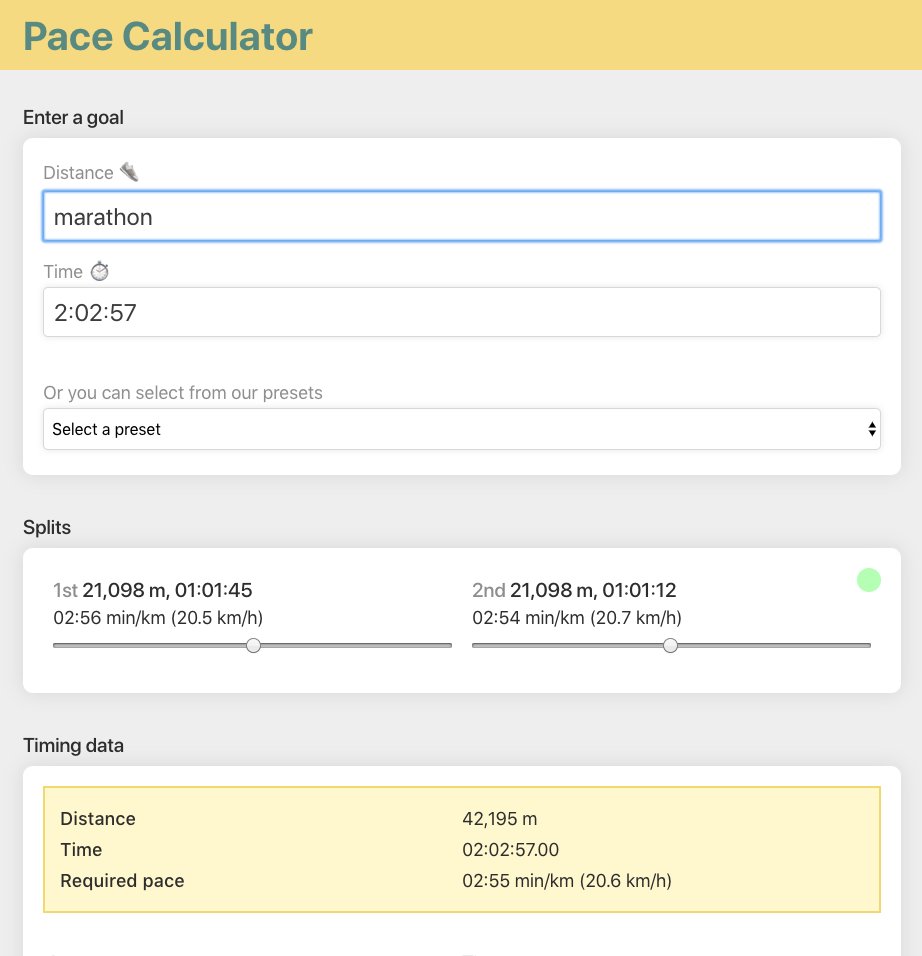Viewport: 922px width, 956px height.
Task: Click the stopwatch icon beside Time
Action: [x=100, y=271]
